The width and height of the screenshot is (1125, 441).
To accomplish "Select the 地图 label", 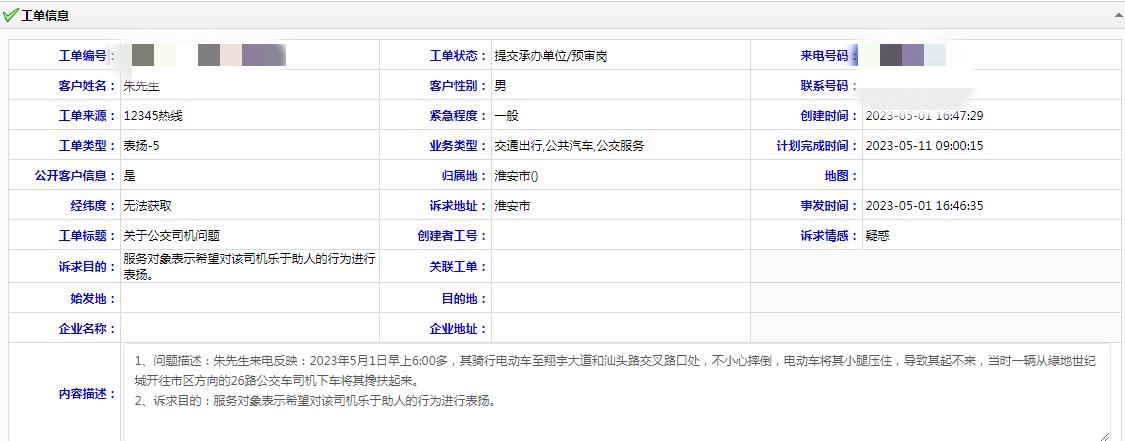I will click(x=841, y=176).
